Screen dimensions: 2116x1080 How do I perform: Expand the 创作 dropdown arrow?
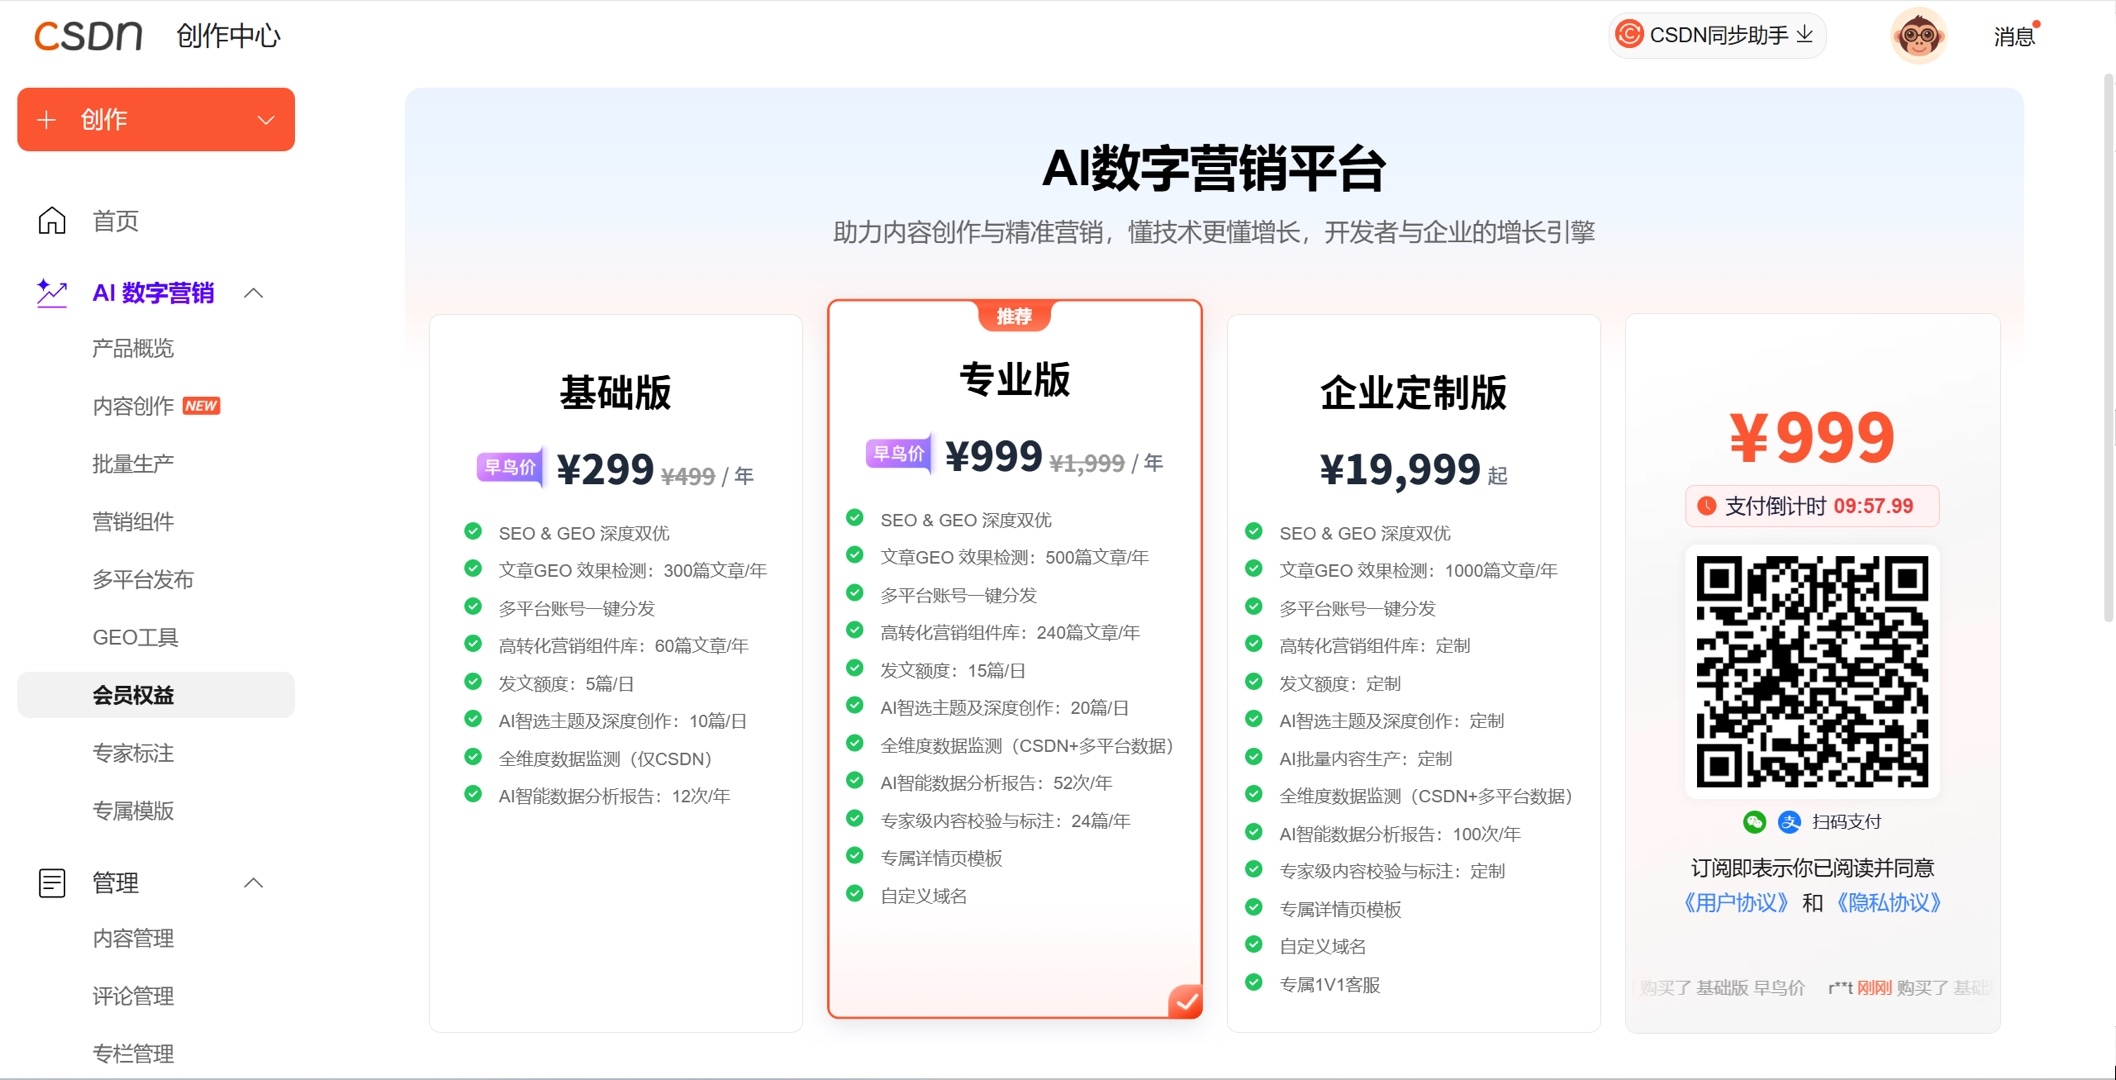point(266,120)
